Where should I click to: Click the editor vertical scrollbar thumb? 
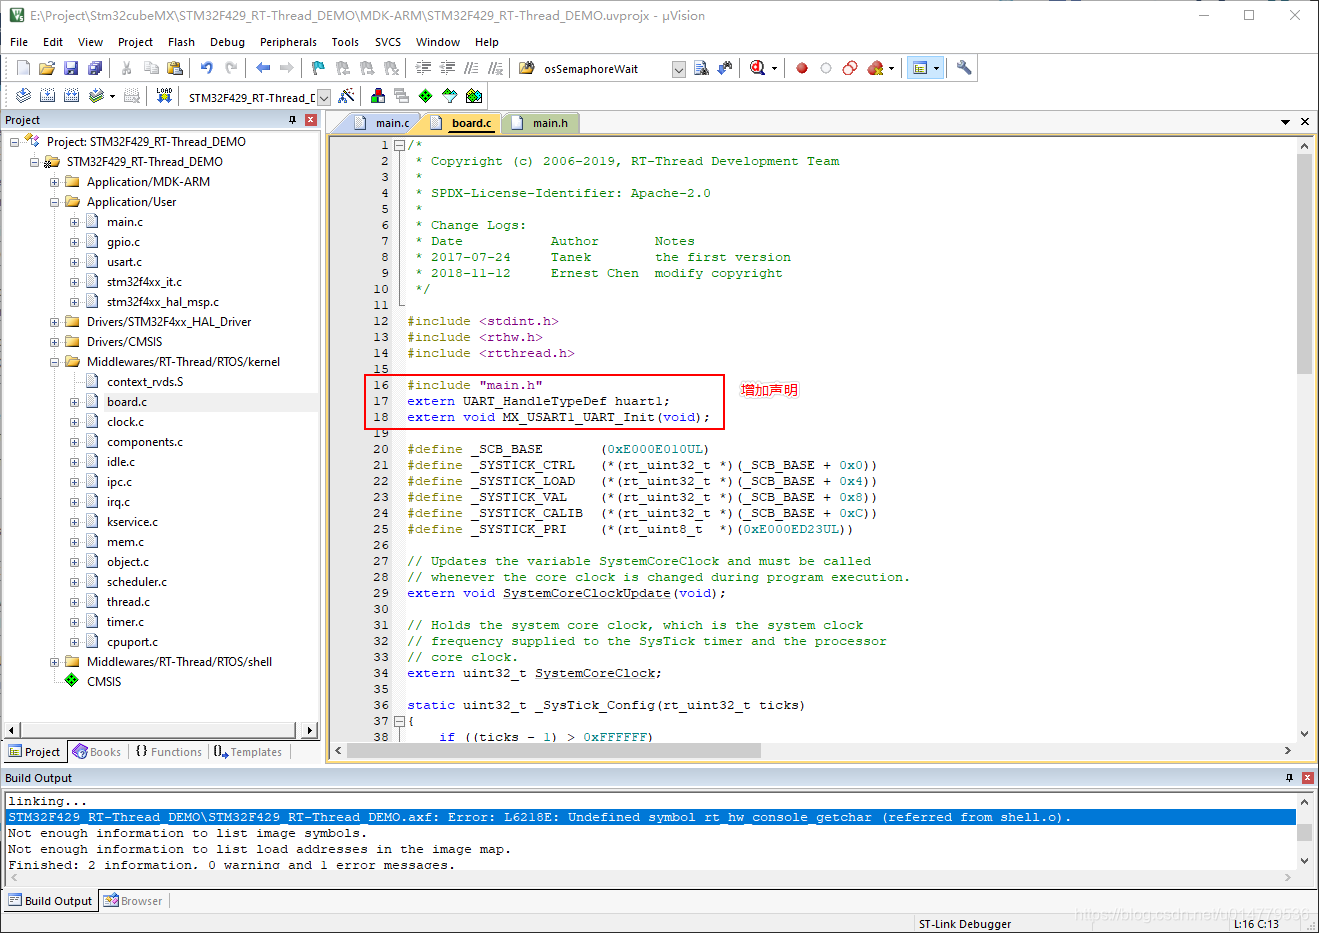pos(1304,265)
